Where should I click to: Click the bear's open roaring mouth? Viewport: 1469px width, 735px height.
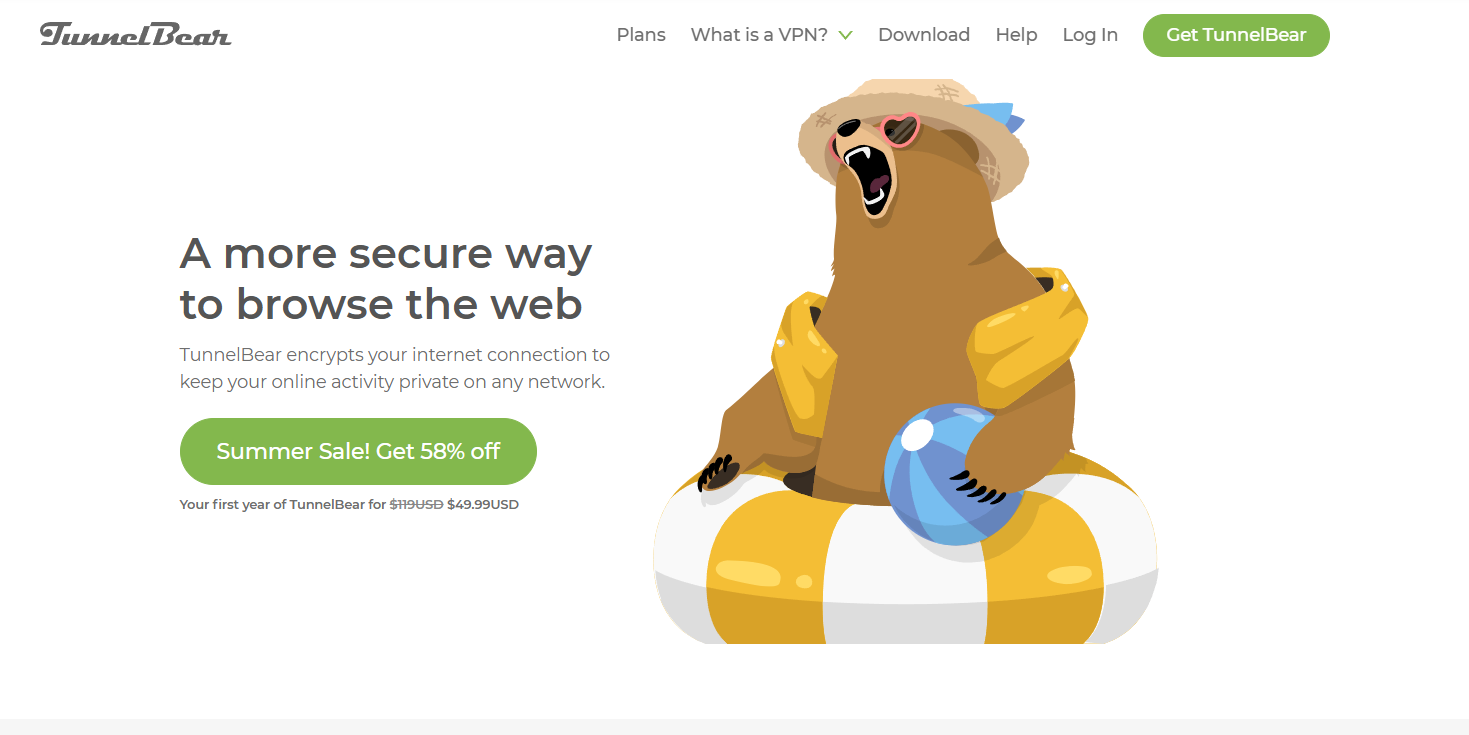[868, 178]
